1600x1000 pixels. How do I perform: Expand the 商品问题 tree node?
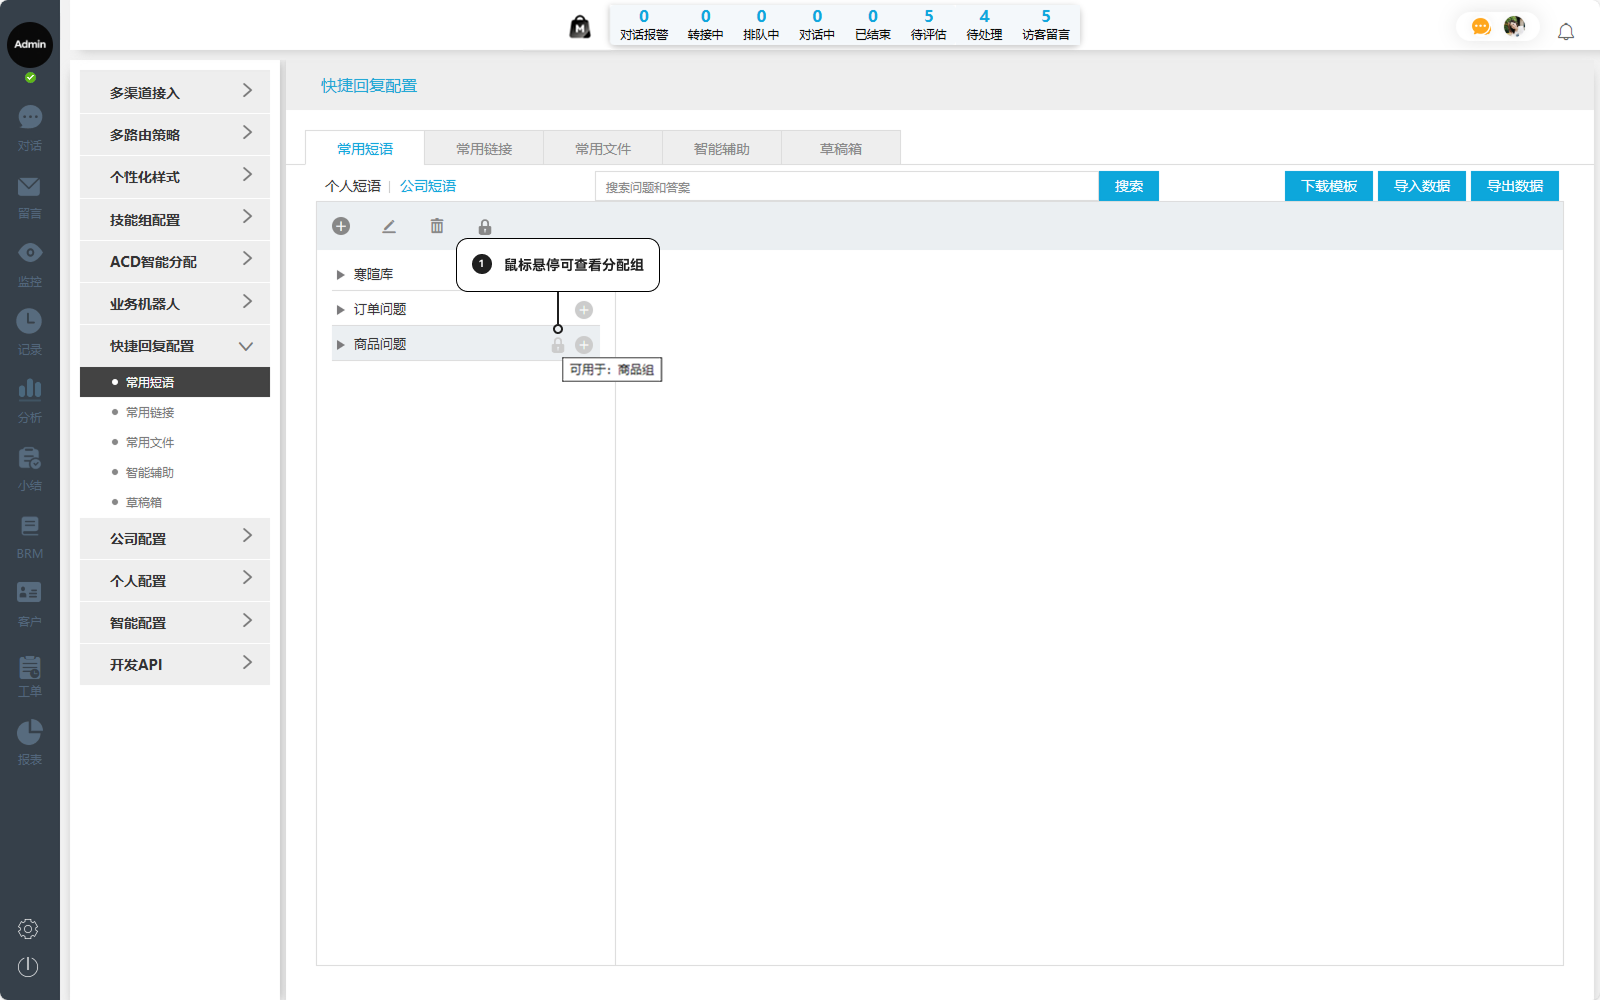click(340, 345)
